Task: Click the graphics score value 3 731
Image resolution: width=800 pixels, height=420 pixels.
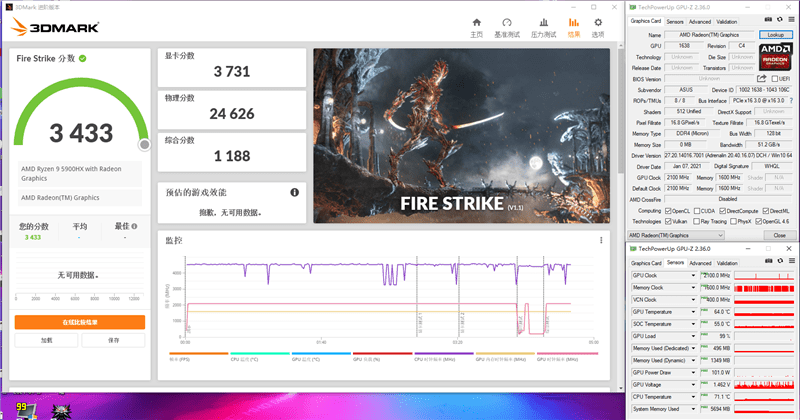Action: point(232,72)
